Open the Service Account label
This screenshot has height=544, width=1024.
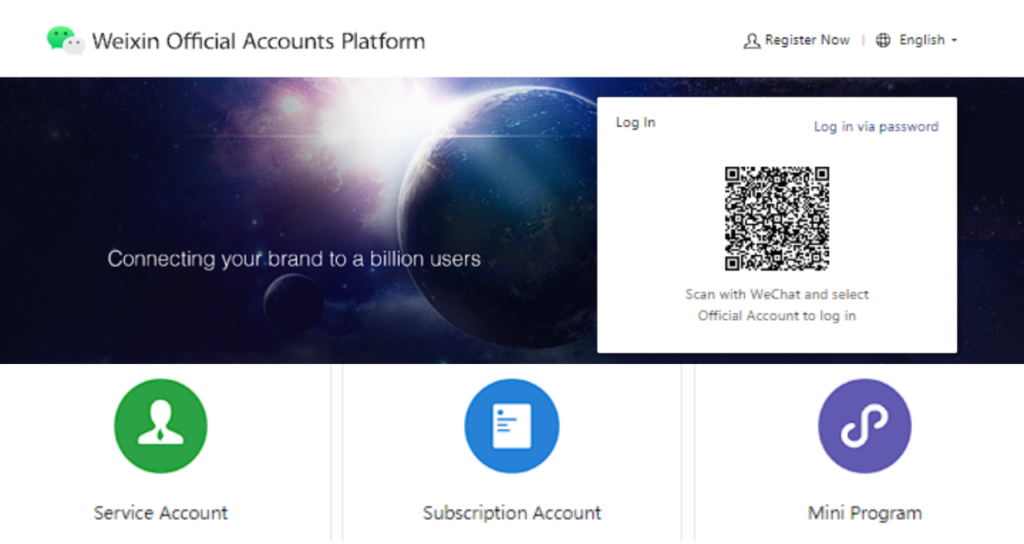(161, 513)
